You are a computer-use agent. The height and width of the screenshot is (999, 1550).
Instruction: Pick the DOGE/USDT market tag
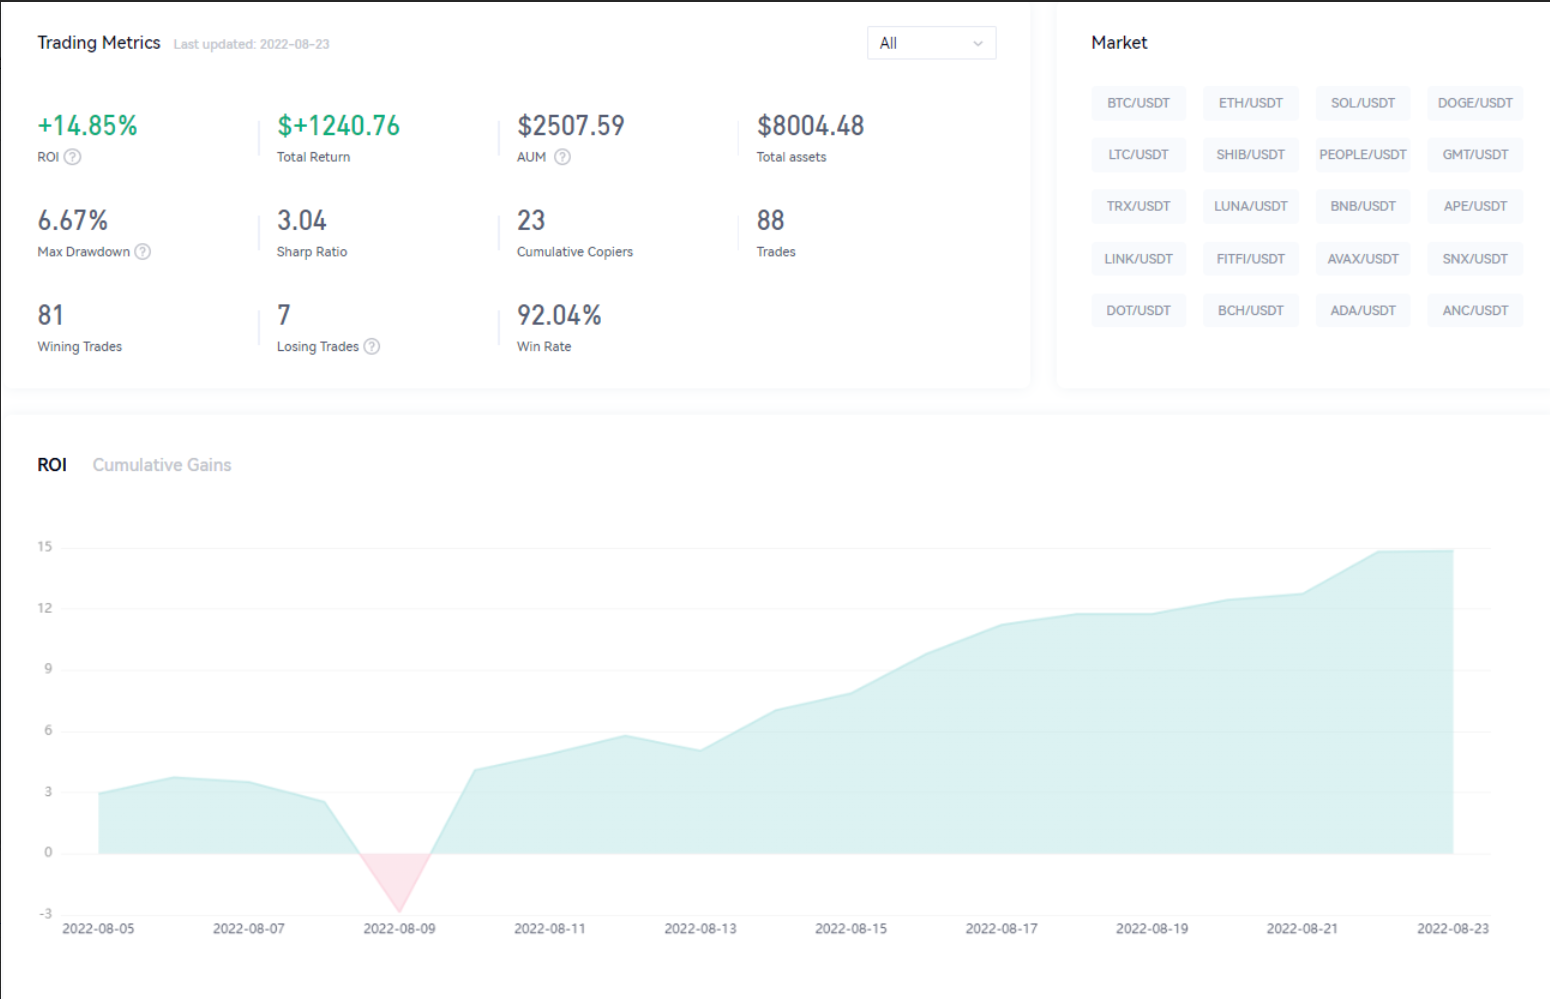point(1475,103)
